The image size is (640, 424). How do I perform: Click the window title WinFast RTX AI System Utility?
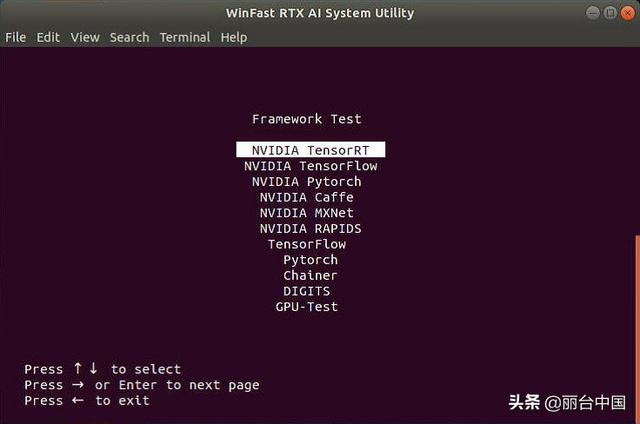click(320, 13)
